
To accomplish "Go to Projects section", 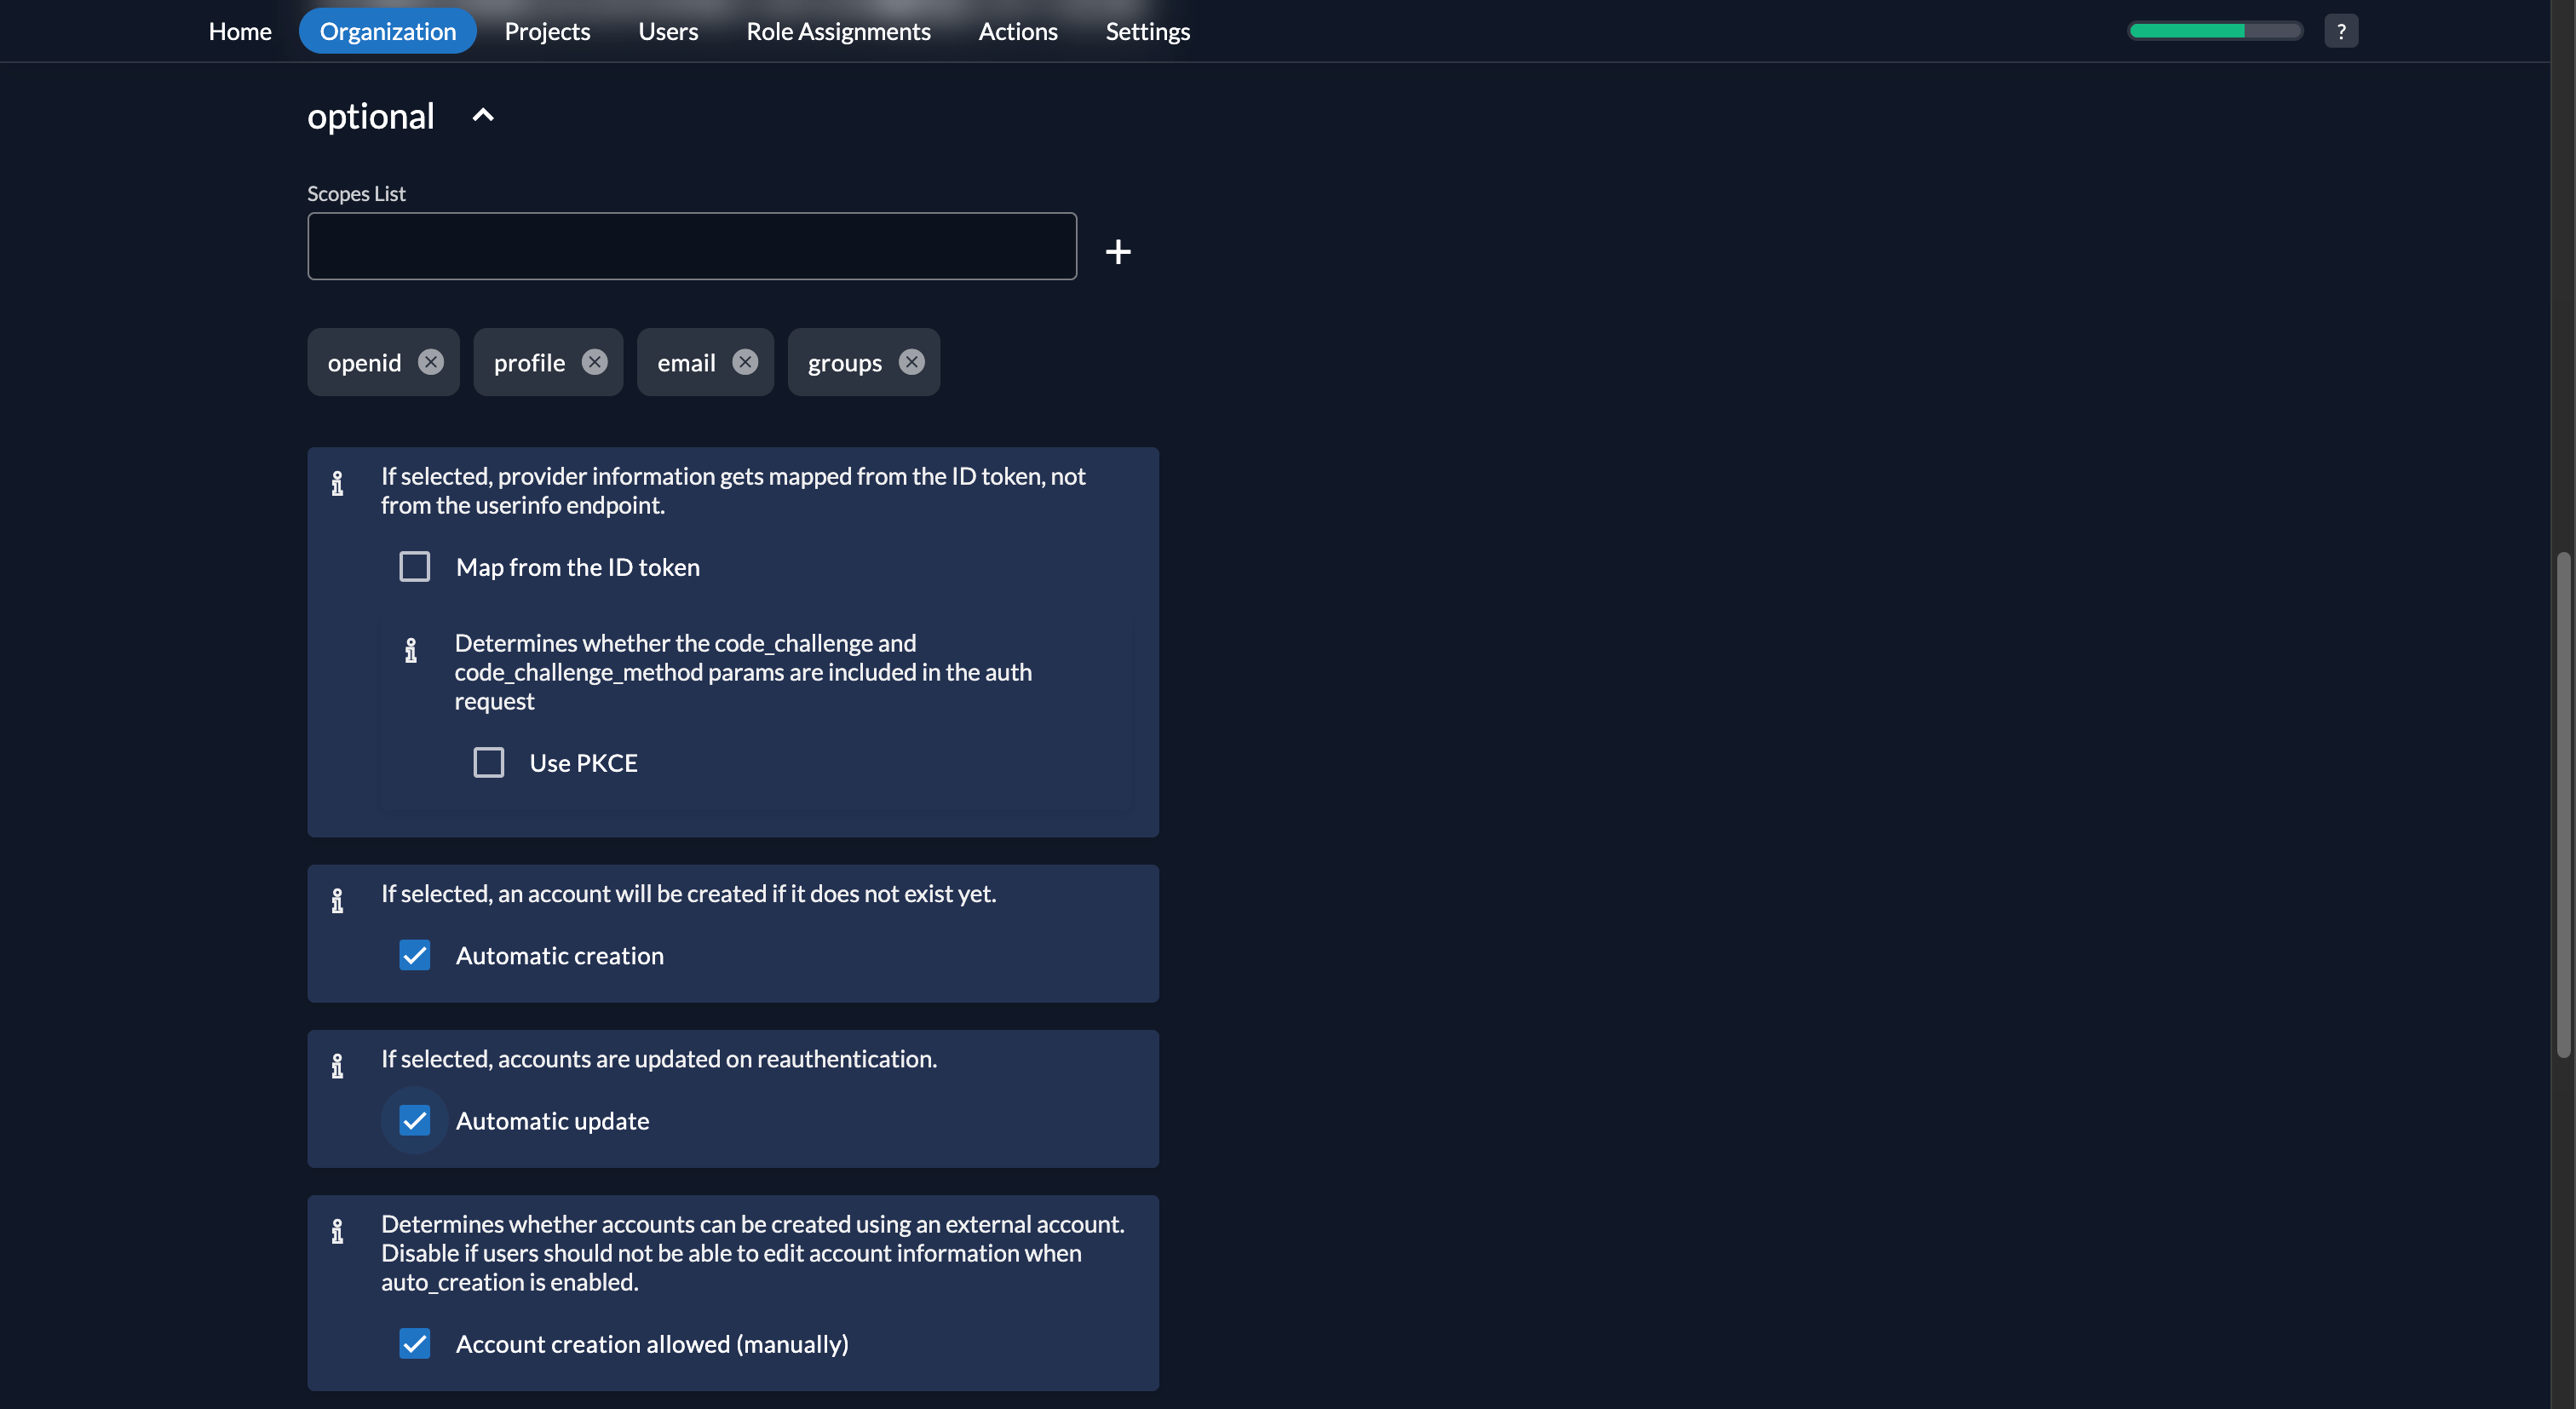I will (x=547, y=31).
